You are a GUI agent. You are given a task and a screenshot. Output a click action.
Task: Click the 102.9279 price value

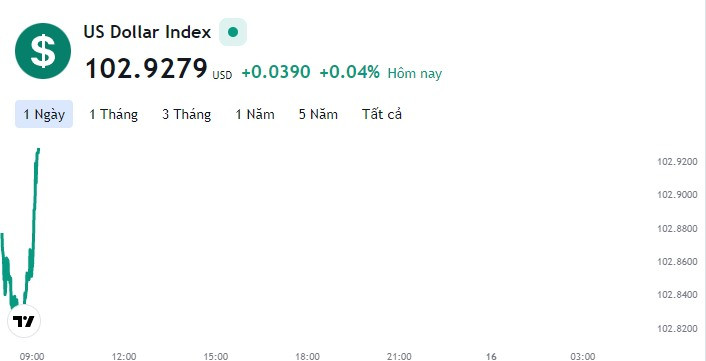pyautogui.click(x=146, y=69)
